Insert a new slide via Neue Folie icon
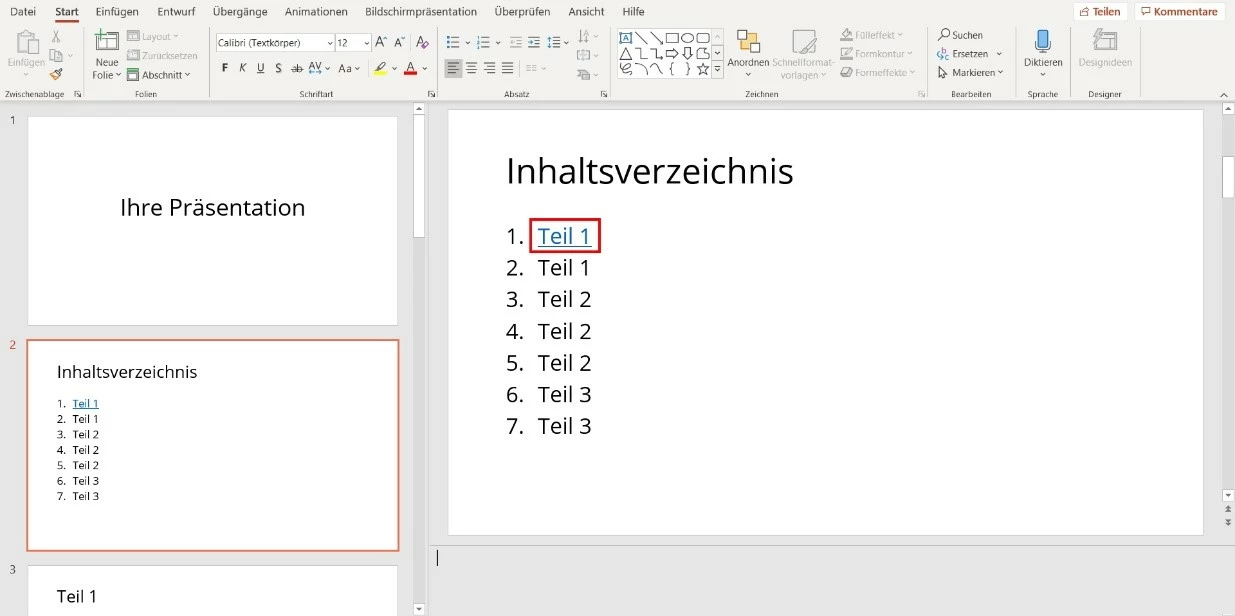The image size is (1235, 616). [x=106, y=41]
